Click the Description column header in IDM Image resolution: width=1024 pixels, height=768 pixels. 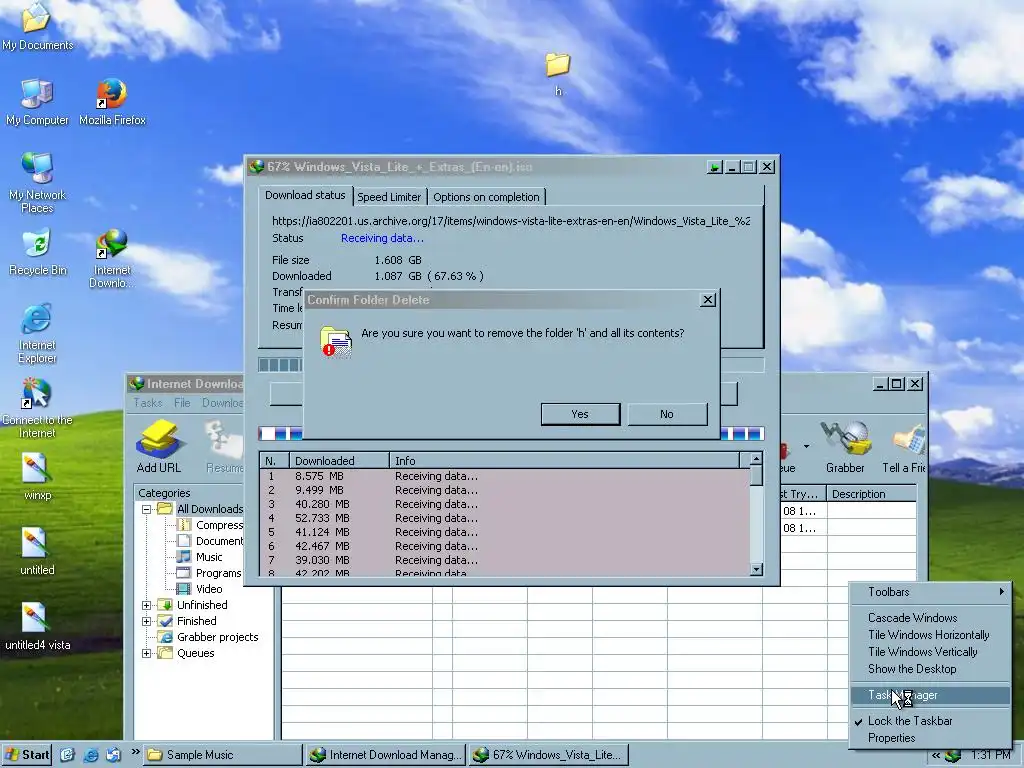872,494
